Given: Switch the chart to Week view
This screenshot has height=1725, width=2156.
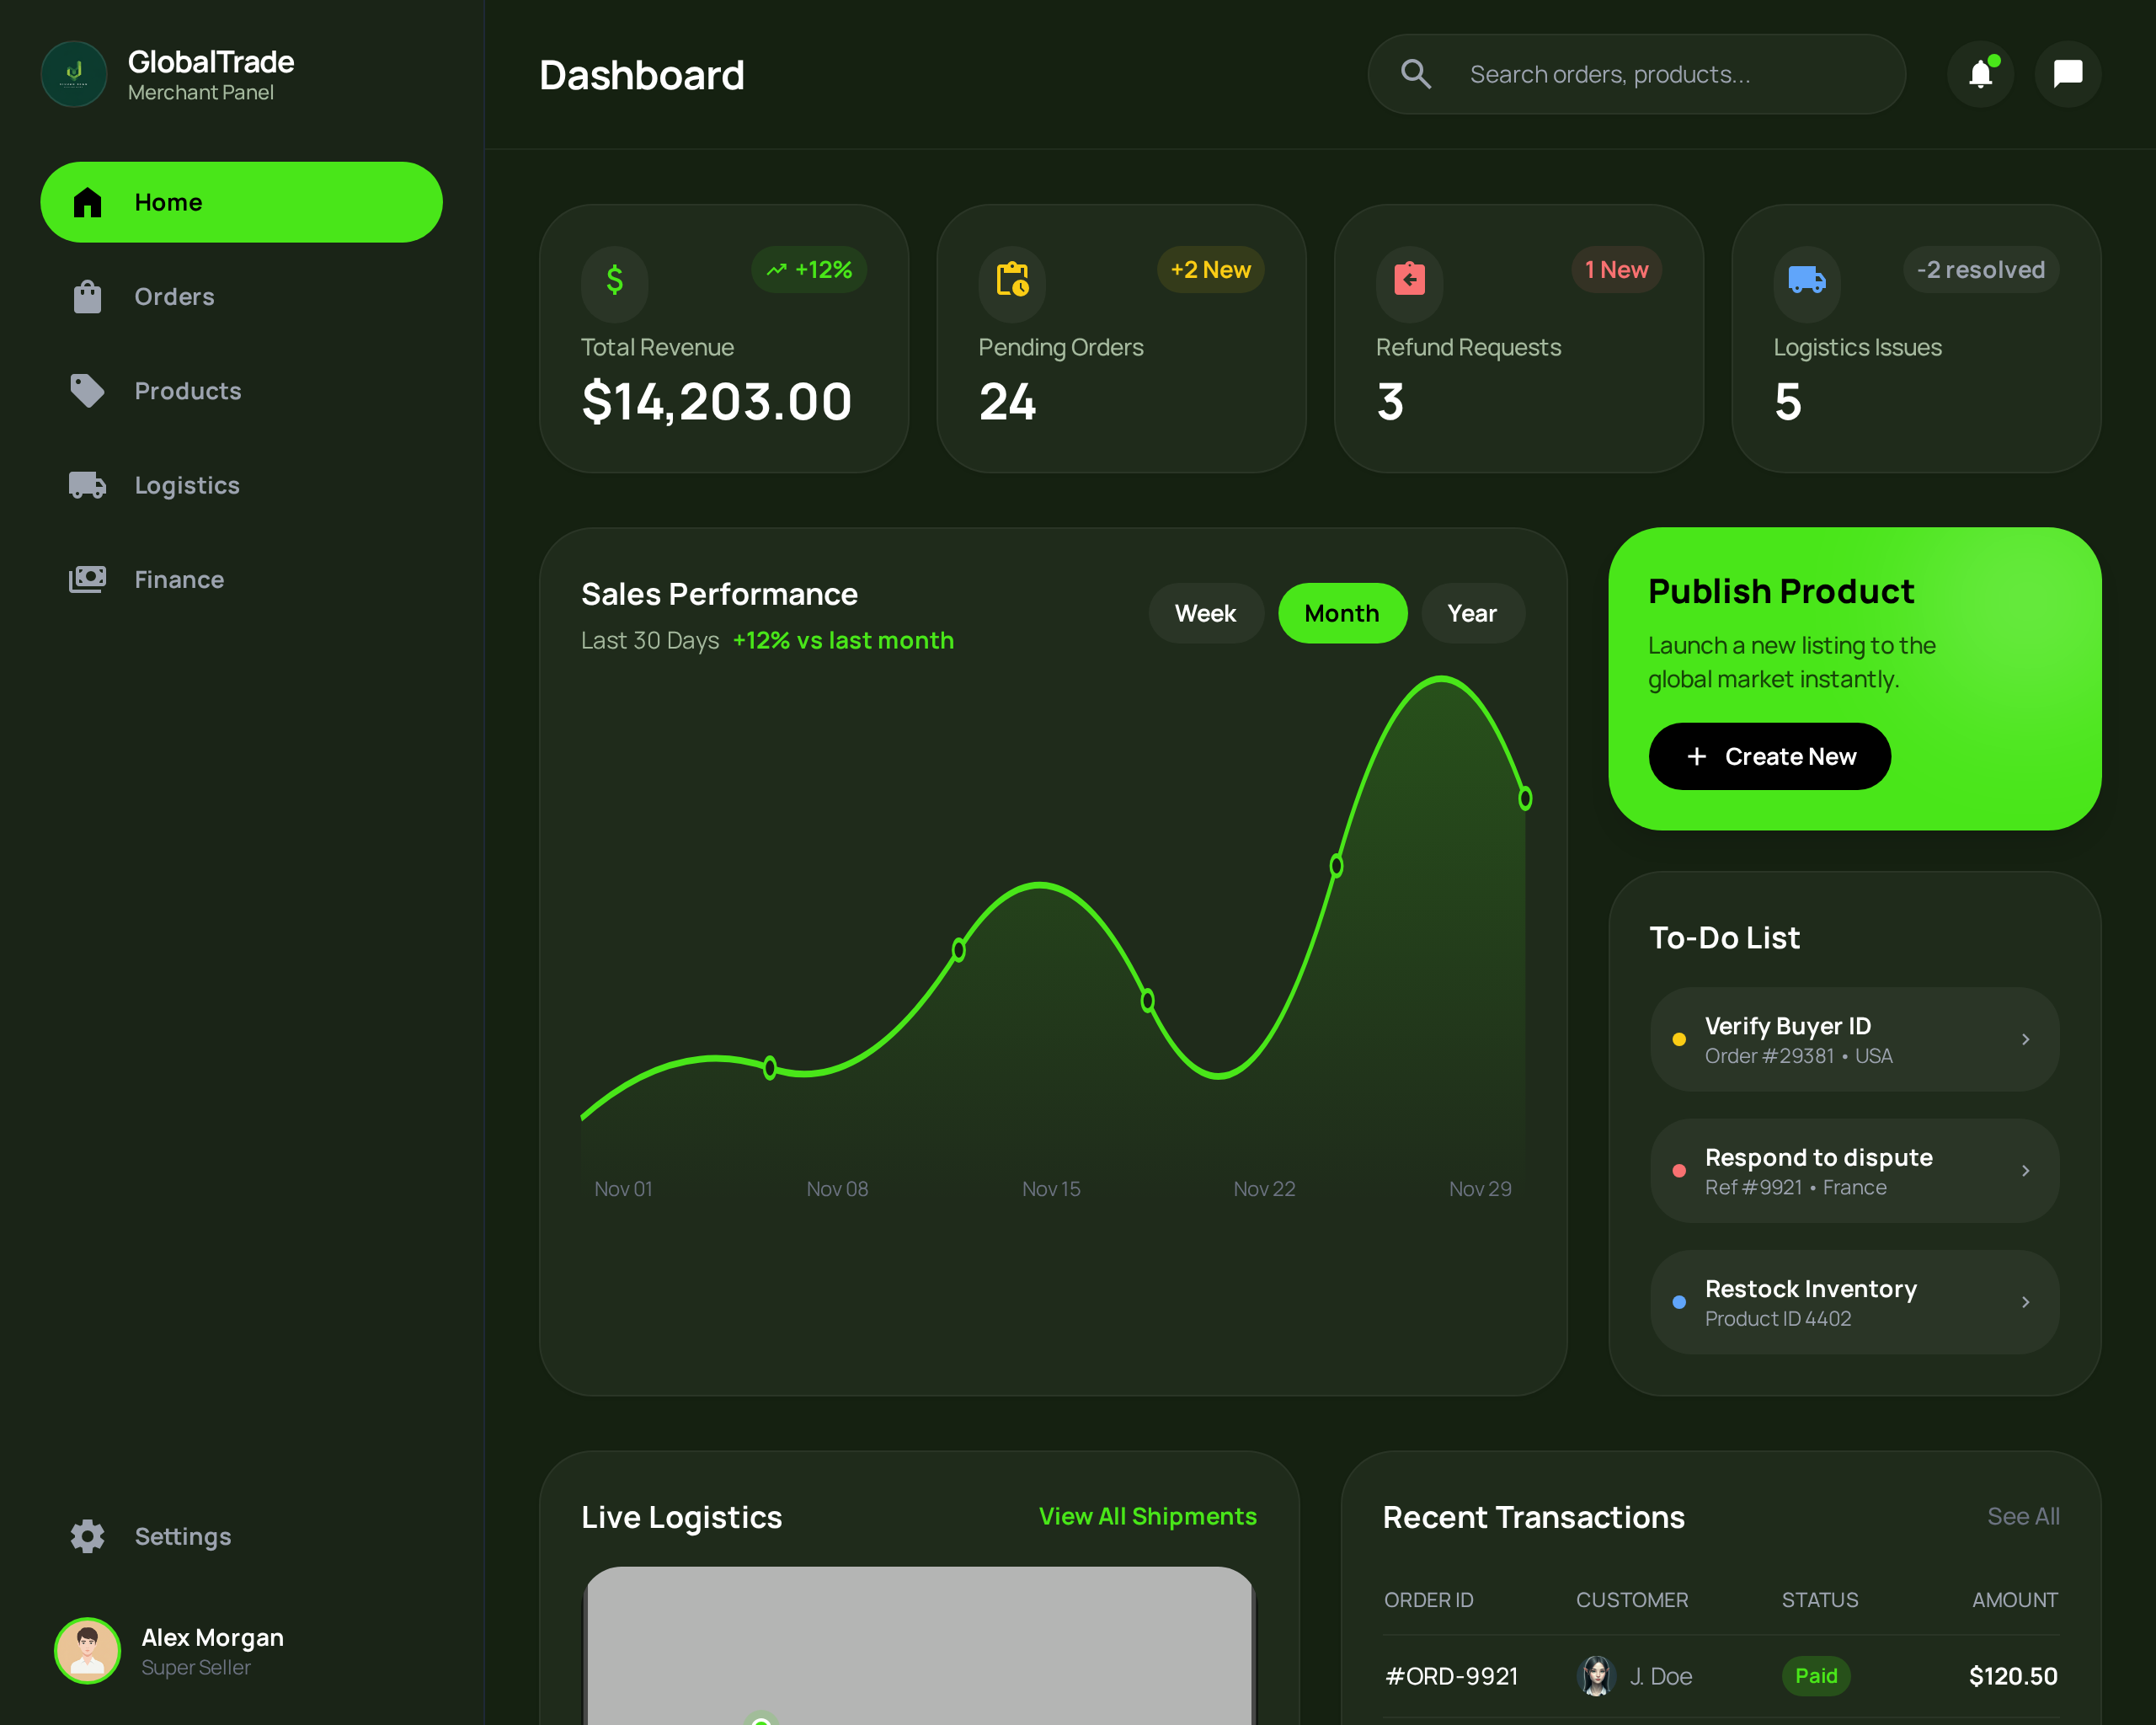Looking at the screenshot, I should click(x=1205, y=613).
